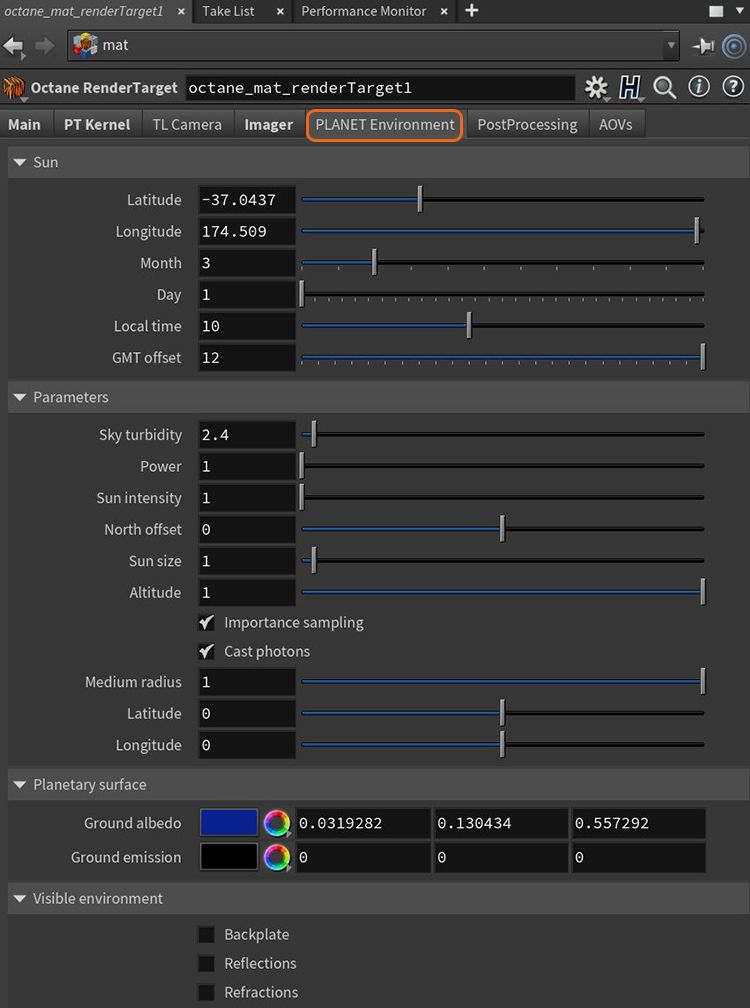The height and width of the screenshot is (1008, 750).
Task: Collapse the Planetary surface section
Action: (19, 785)
